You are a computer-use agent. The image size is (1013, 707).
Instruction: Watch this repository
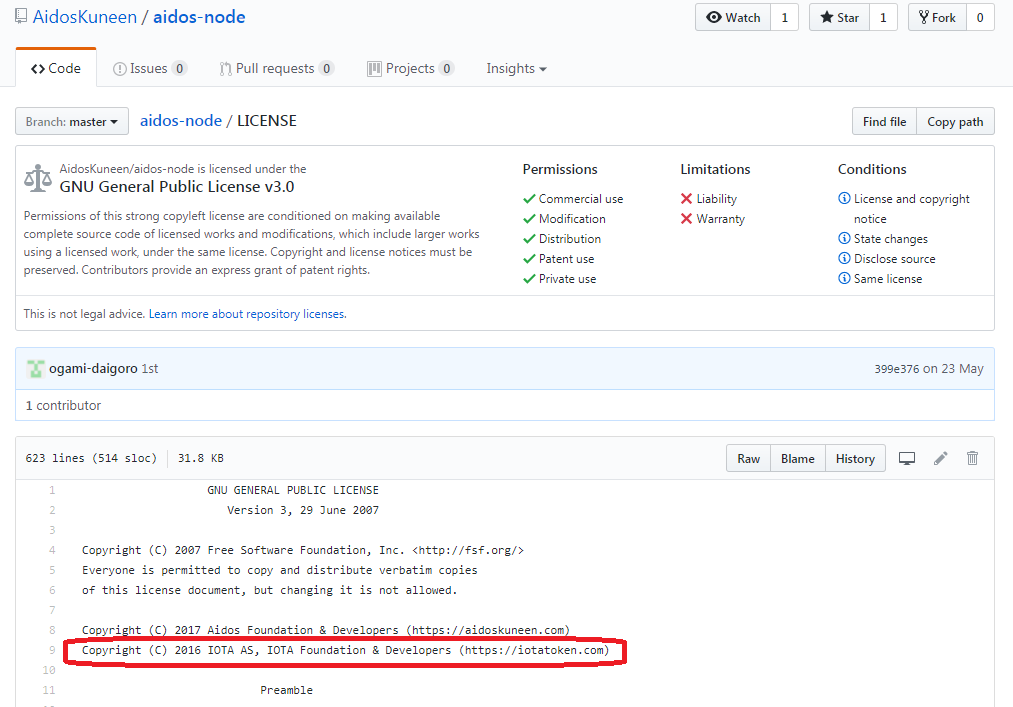(x=733, y=17)
